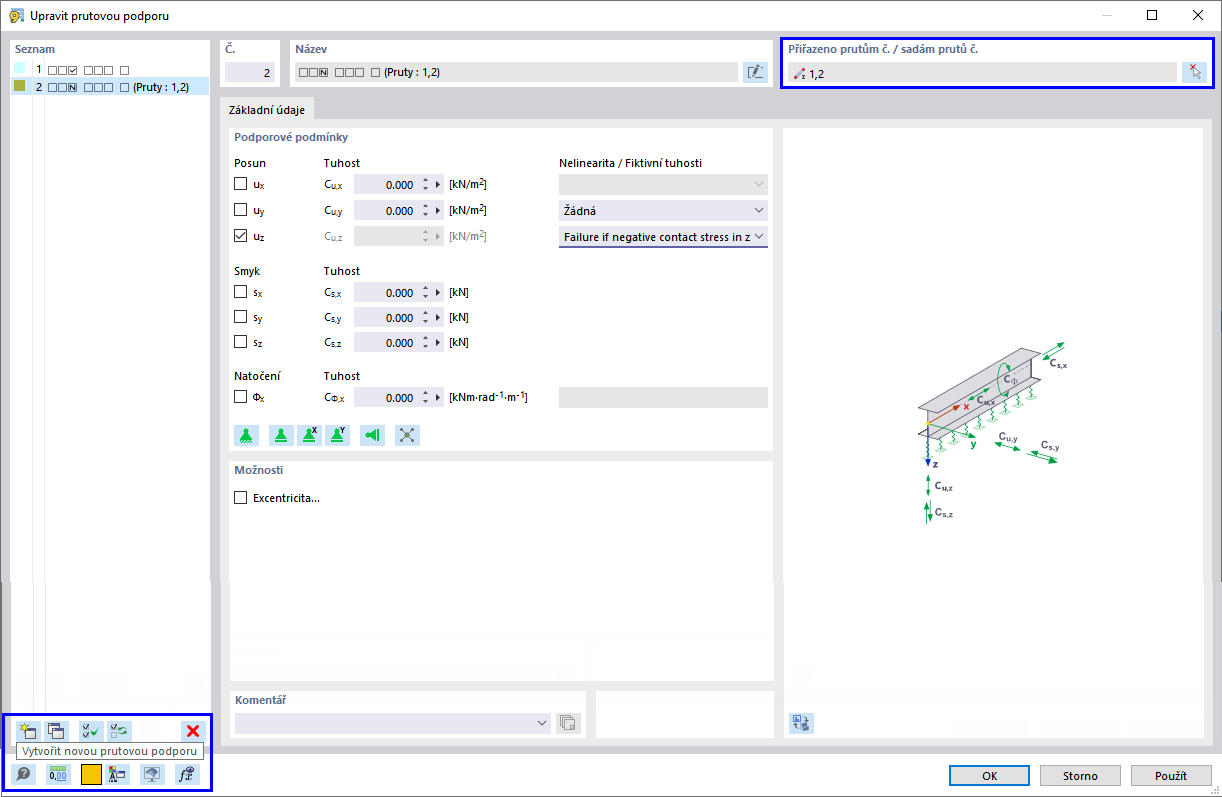Click the formula fx display icon

[x=187, y=773]
